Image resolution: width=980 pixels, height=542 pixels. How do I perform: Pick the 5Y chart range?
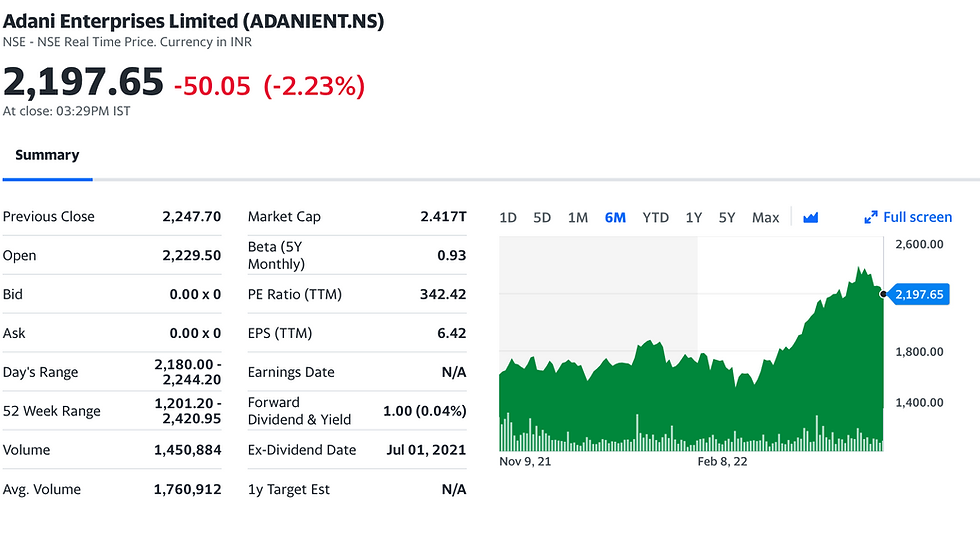727,217
